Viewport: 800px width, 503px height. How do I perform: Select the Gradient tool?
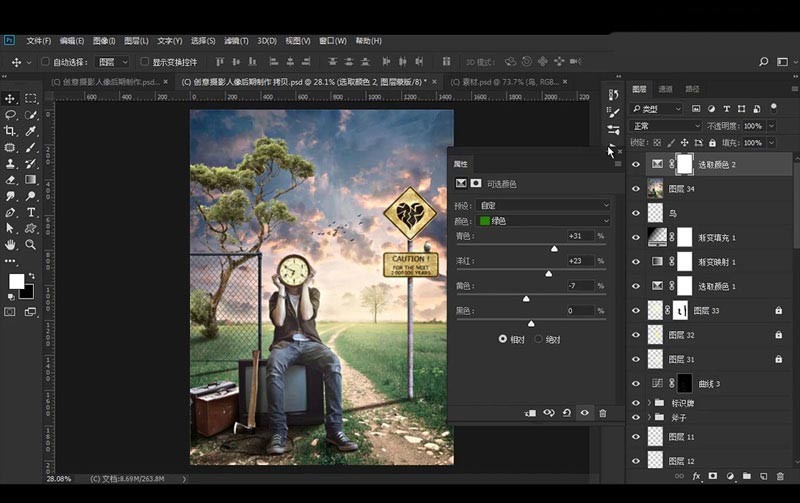click(31, 180)
